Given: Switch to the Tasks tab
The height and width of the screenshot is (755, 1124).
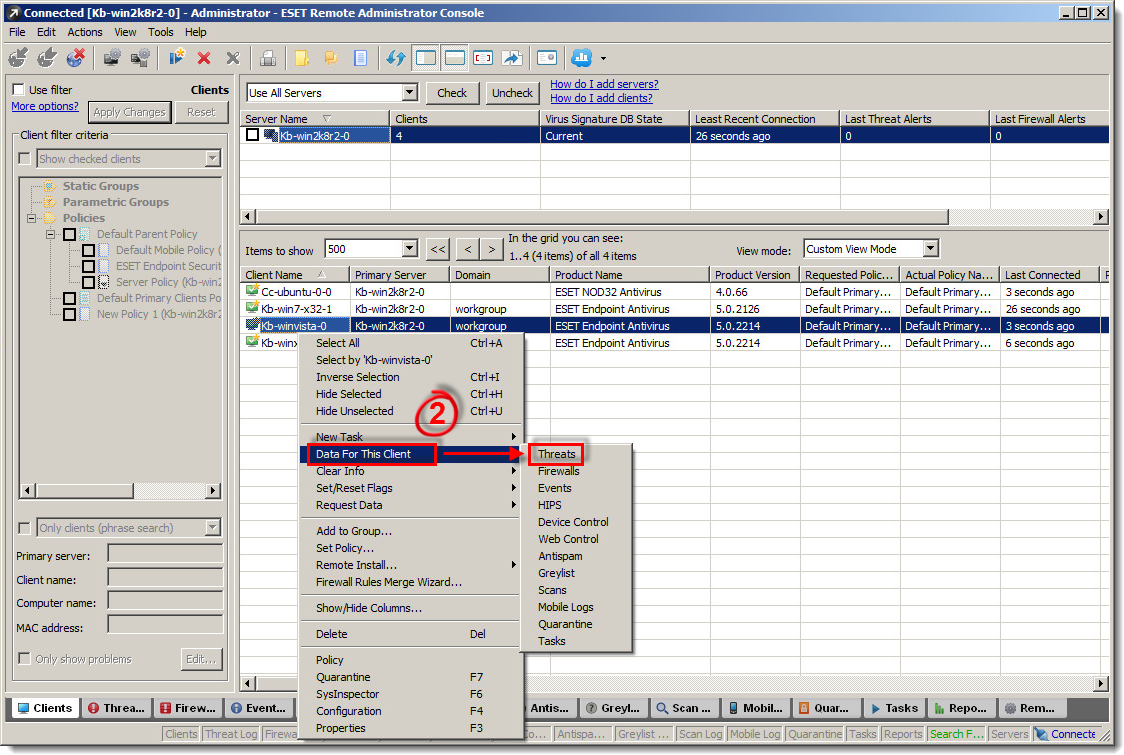Looking at the screenshot, I should click(895, 708).
